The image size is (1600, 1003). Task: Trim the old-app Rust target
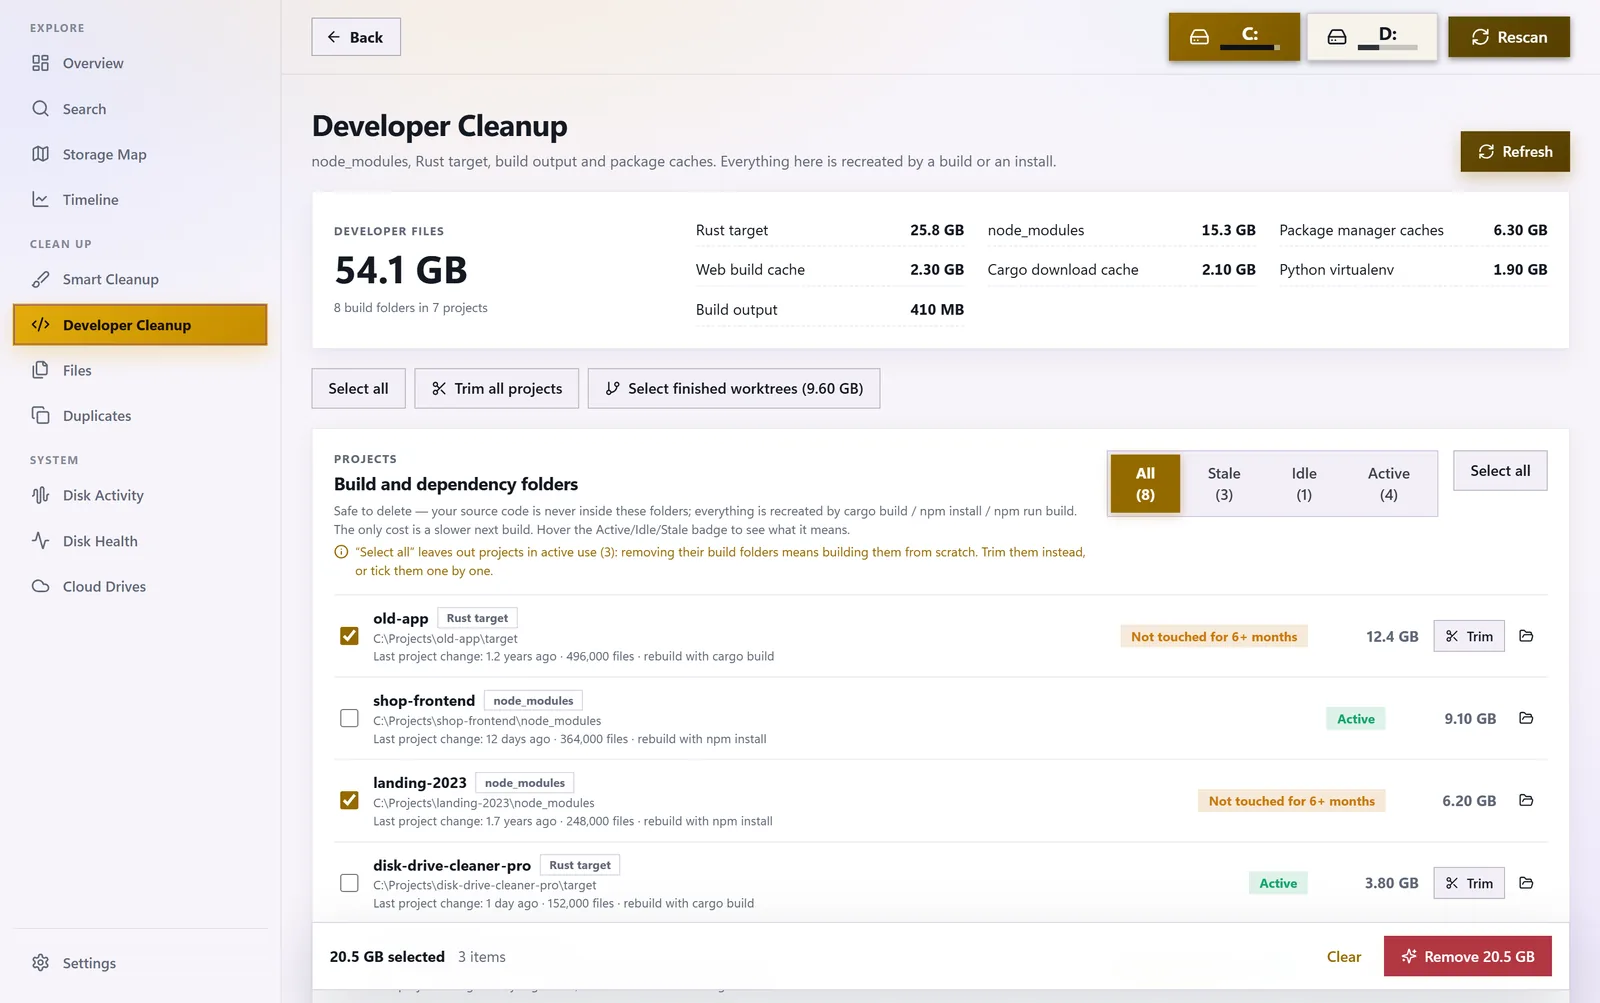pos(1469,636)
